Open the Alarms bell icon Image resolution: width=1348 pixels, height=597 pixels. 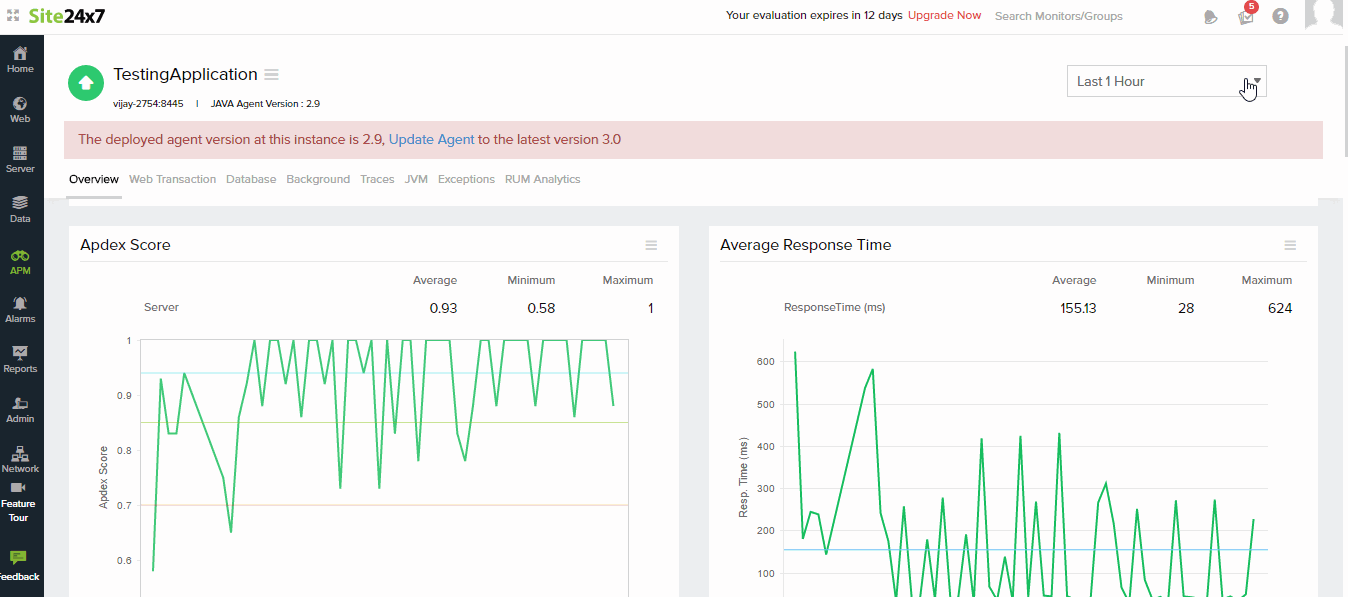(x=20, y=304)
